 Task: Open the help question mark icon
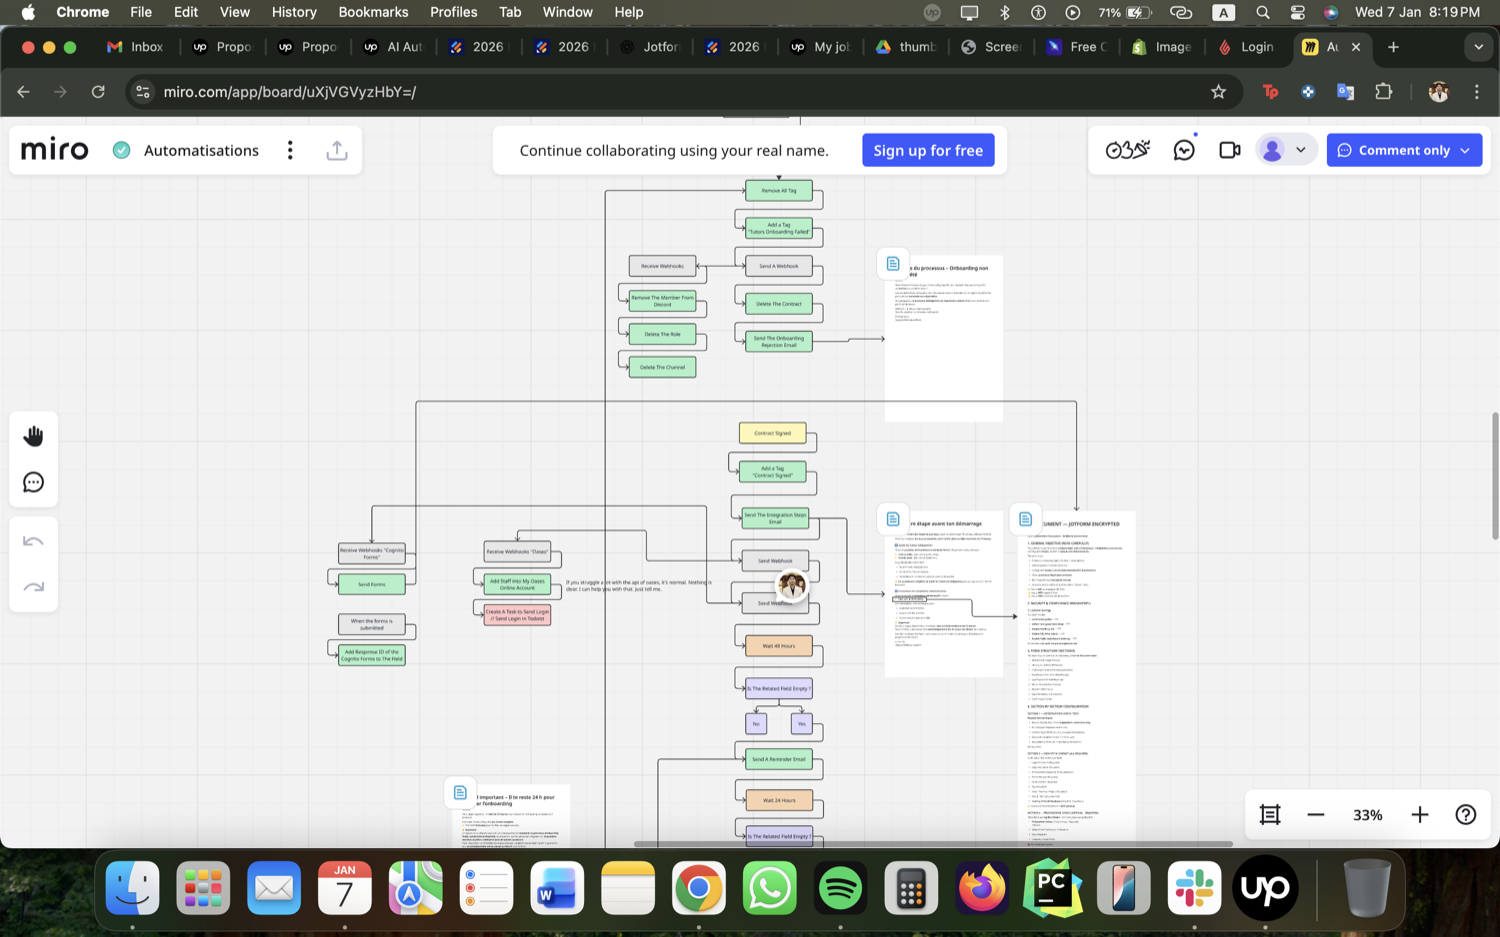tap(1466, 815)
